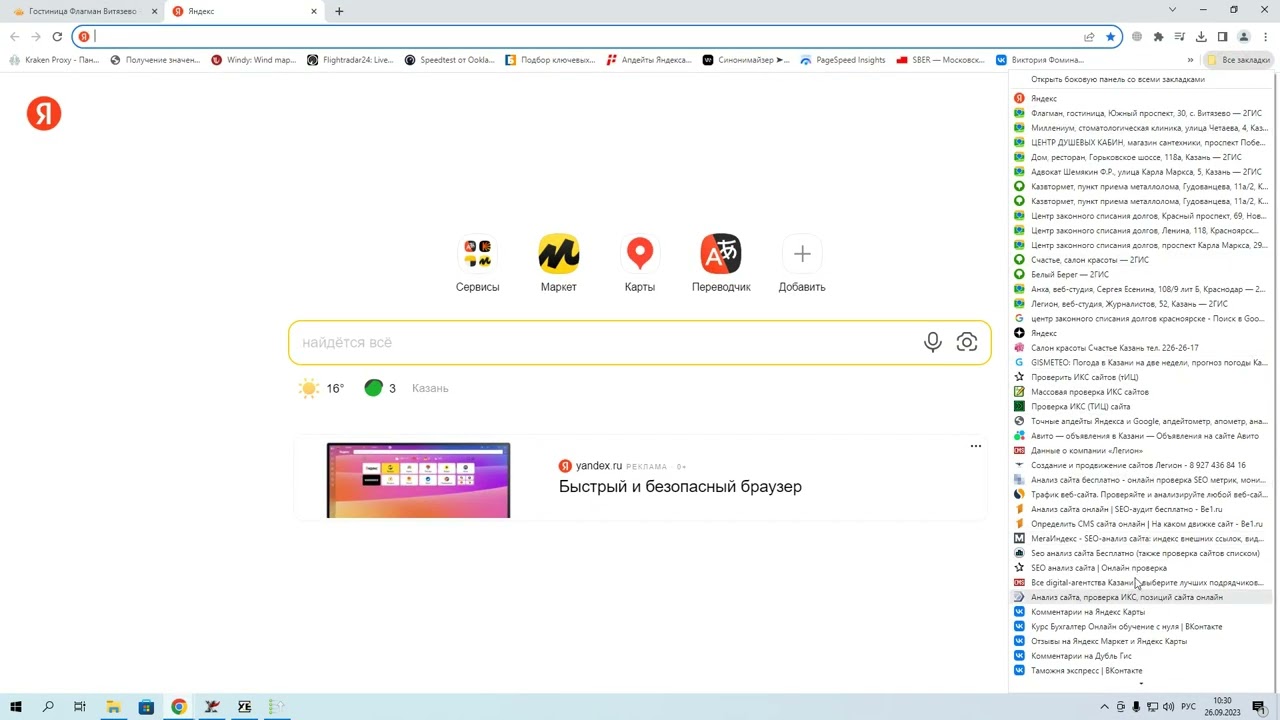Click the red Yandex logo on the page
Image resolution: width=1280 pixels, height=720 pixels.
(x=44, y=114)
